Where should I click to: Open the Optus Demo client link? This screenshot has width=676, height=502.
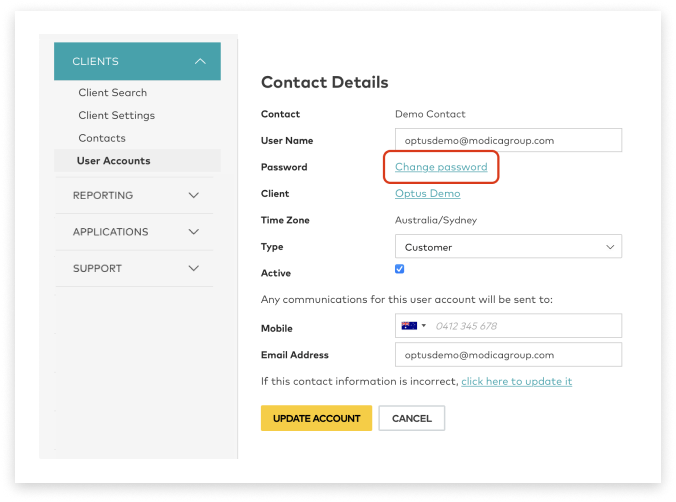(427, 194)
